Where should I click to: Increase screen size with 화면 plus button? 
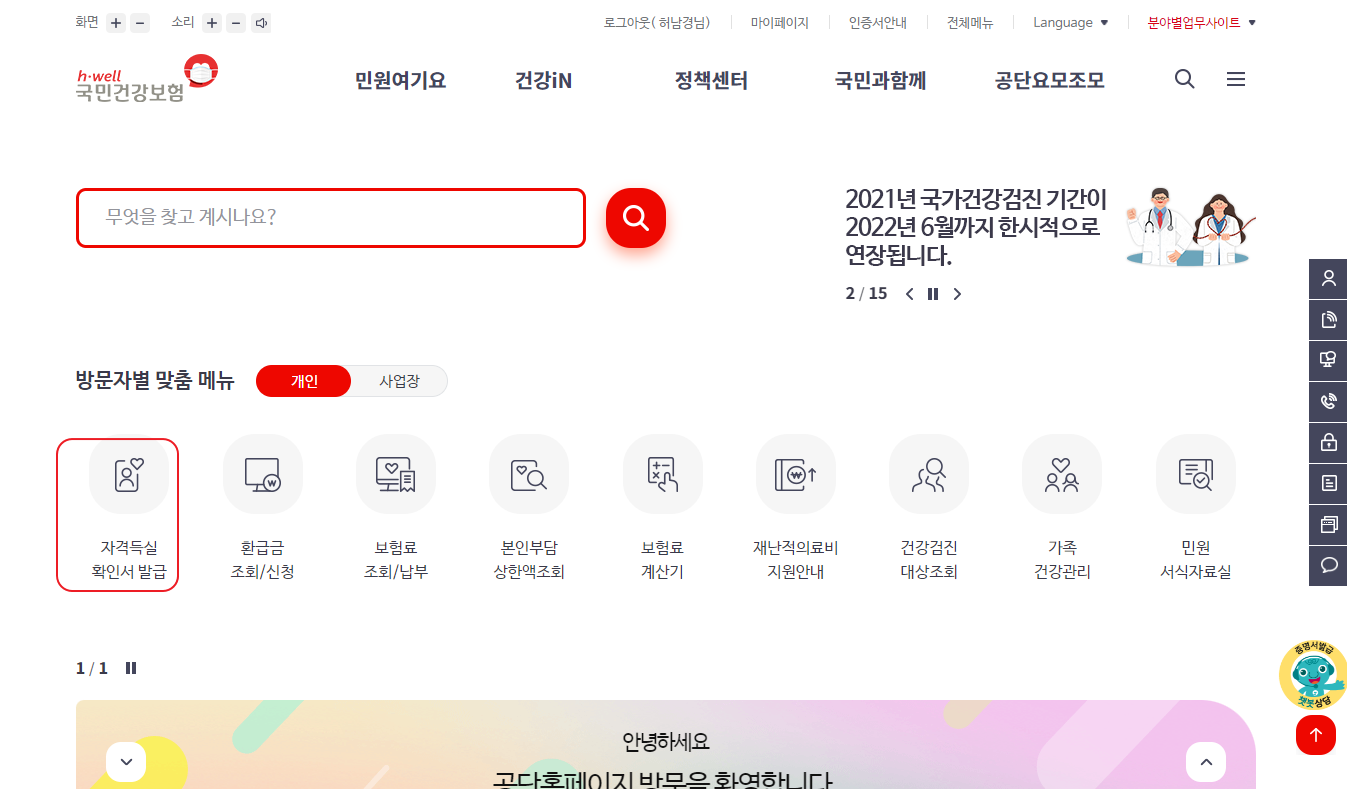(x=116, y=22)
